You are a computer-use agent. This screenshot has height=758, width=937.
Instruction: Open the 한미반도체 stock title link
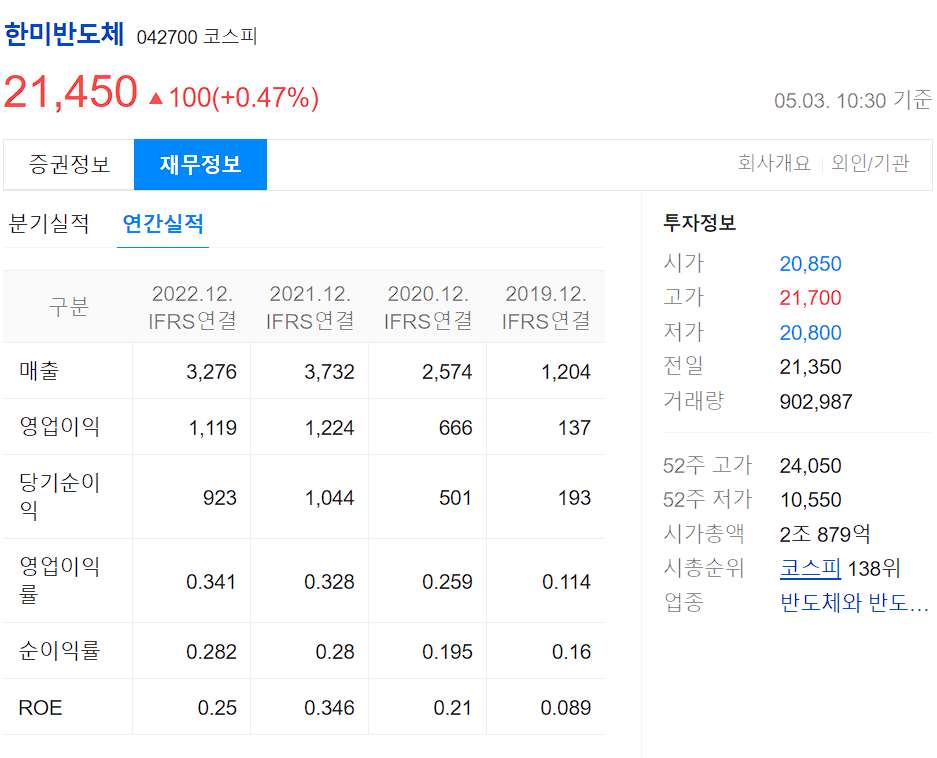(64, 34)
